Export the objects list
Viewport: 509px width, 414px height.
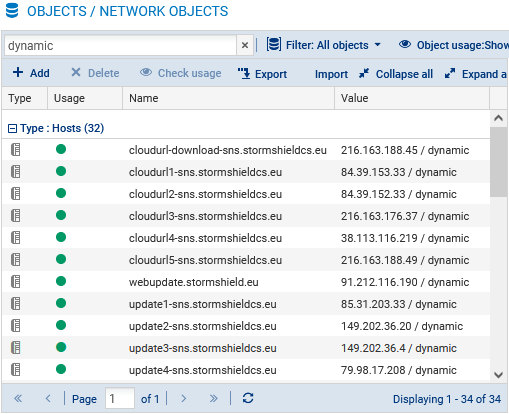262,74
